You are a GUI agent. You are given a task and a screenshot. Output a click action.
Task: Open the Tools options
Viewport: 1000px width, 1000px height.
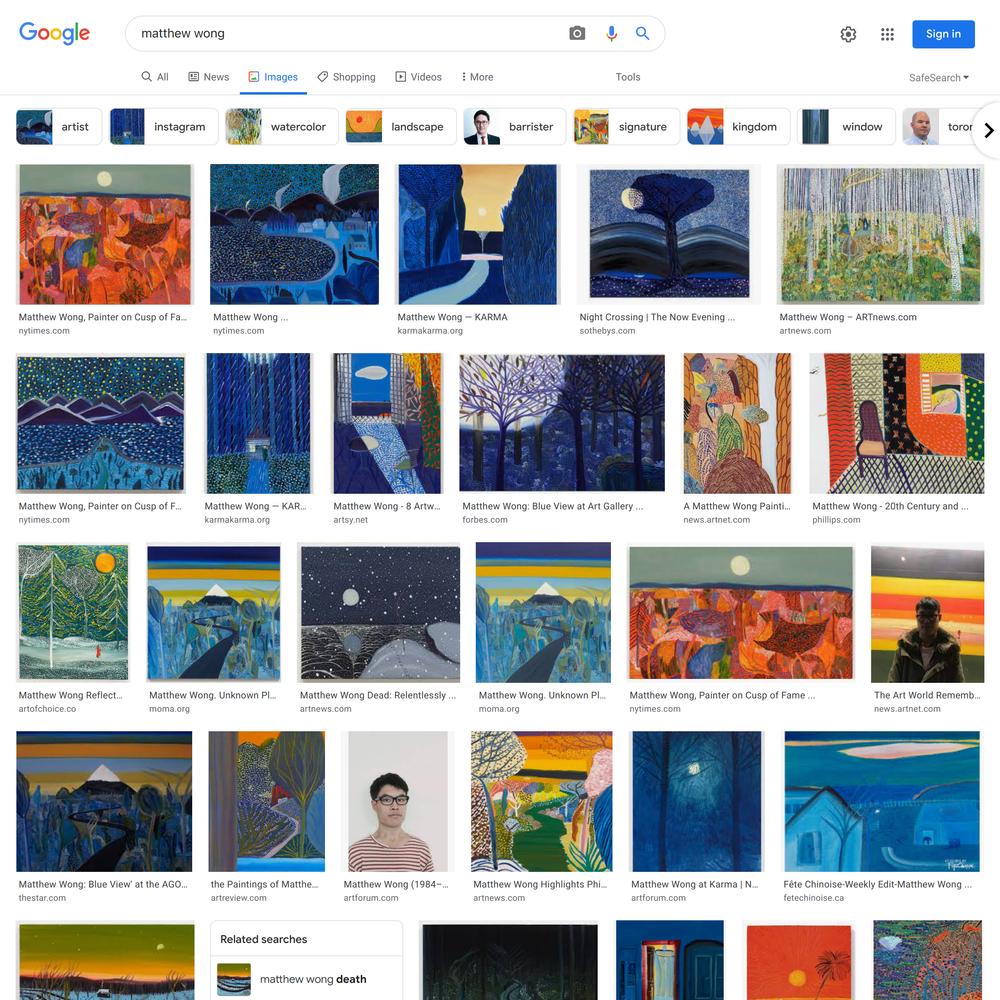click(x=628, y=77)
